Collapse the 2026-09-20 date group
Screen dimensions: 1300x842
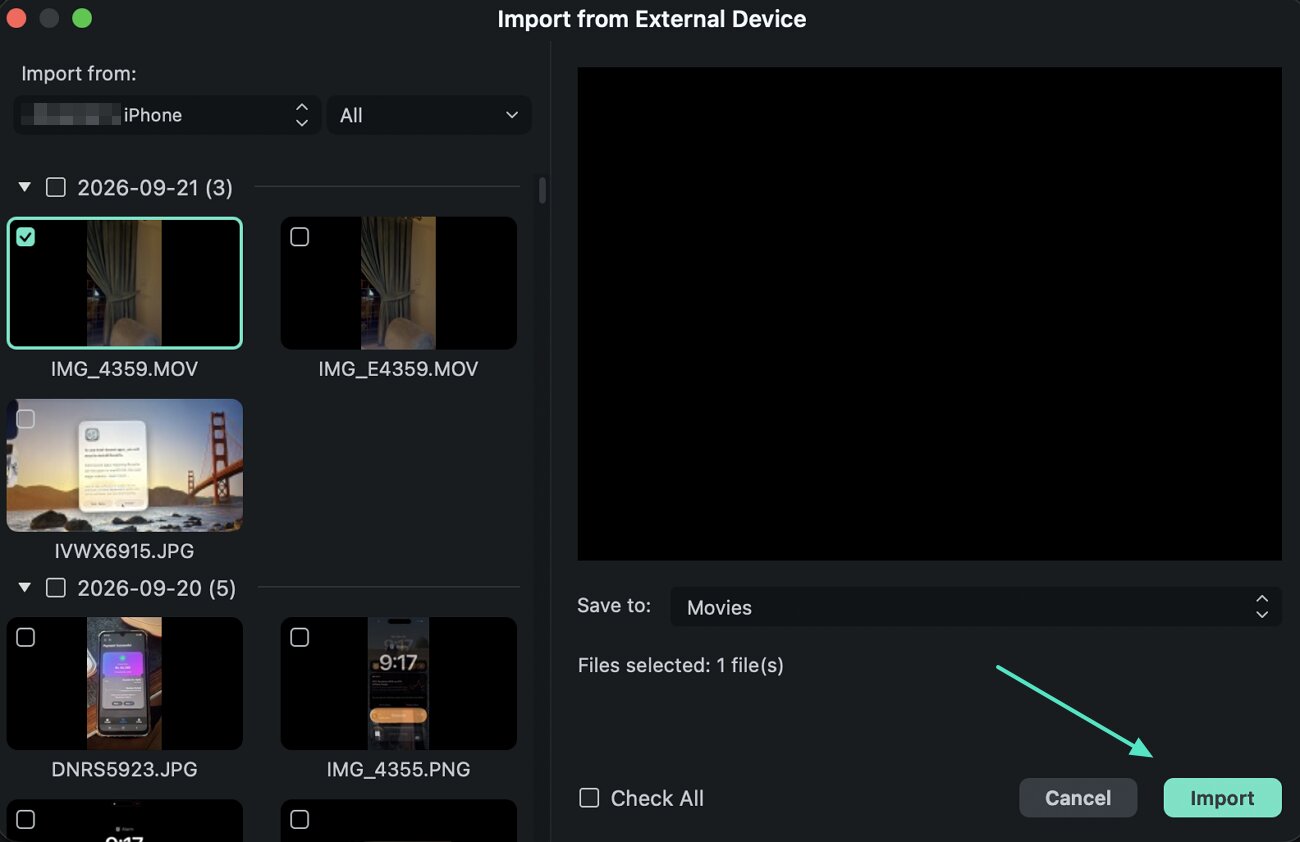tap(25, 588)
